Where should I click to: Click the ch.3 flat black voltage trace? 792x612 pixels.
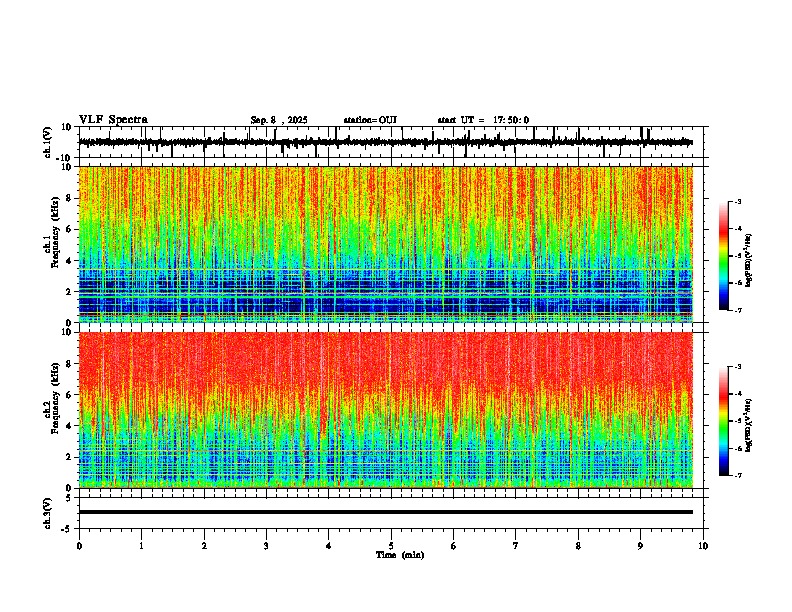click(386, 512)
